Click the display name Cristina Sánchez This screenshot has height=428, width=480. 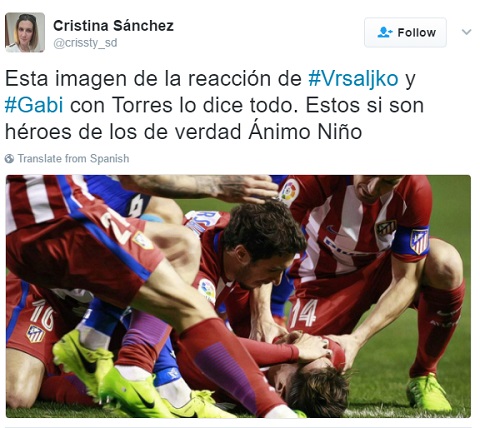pos(113,26)
